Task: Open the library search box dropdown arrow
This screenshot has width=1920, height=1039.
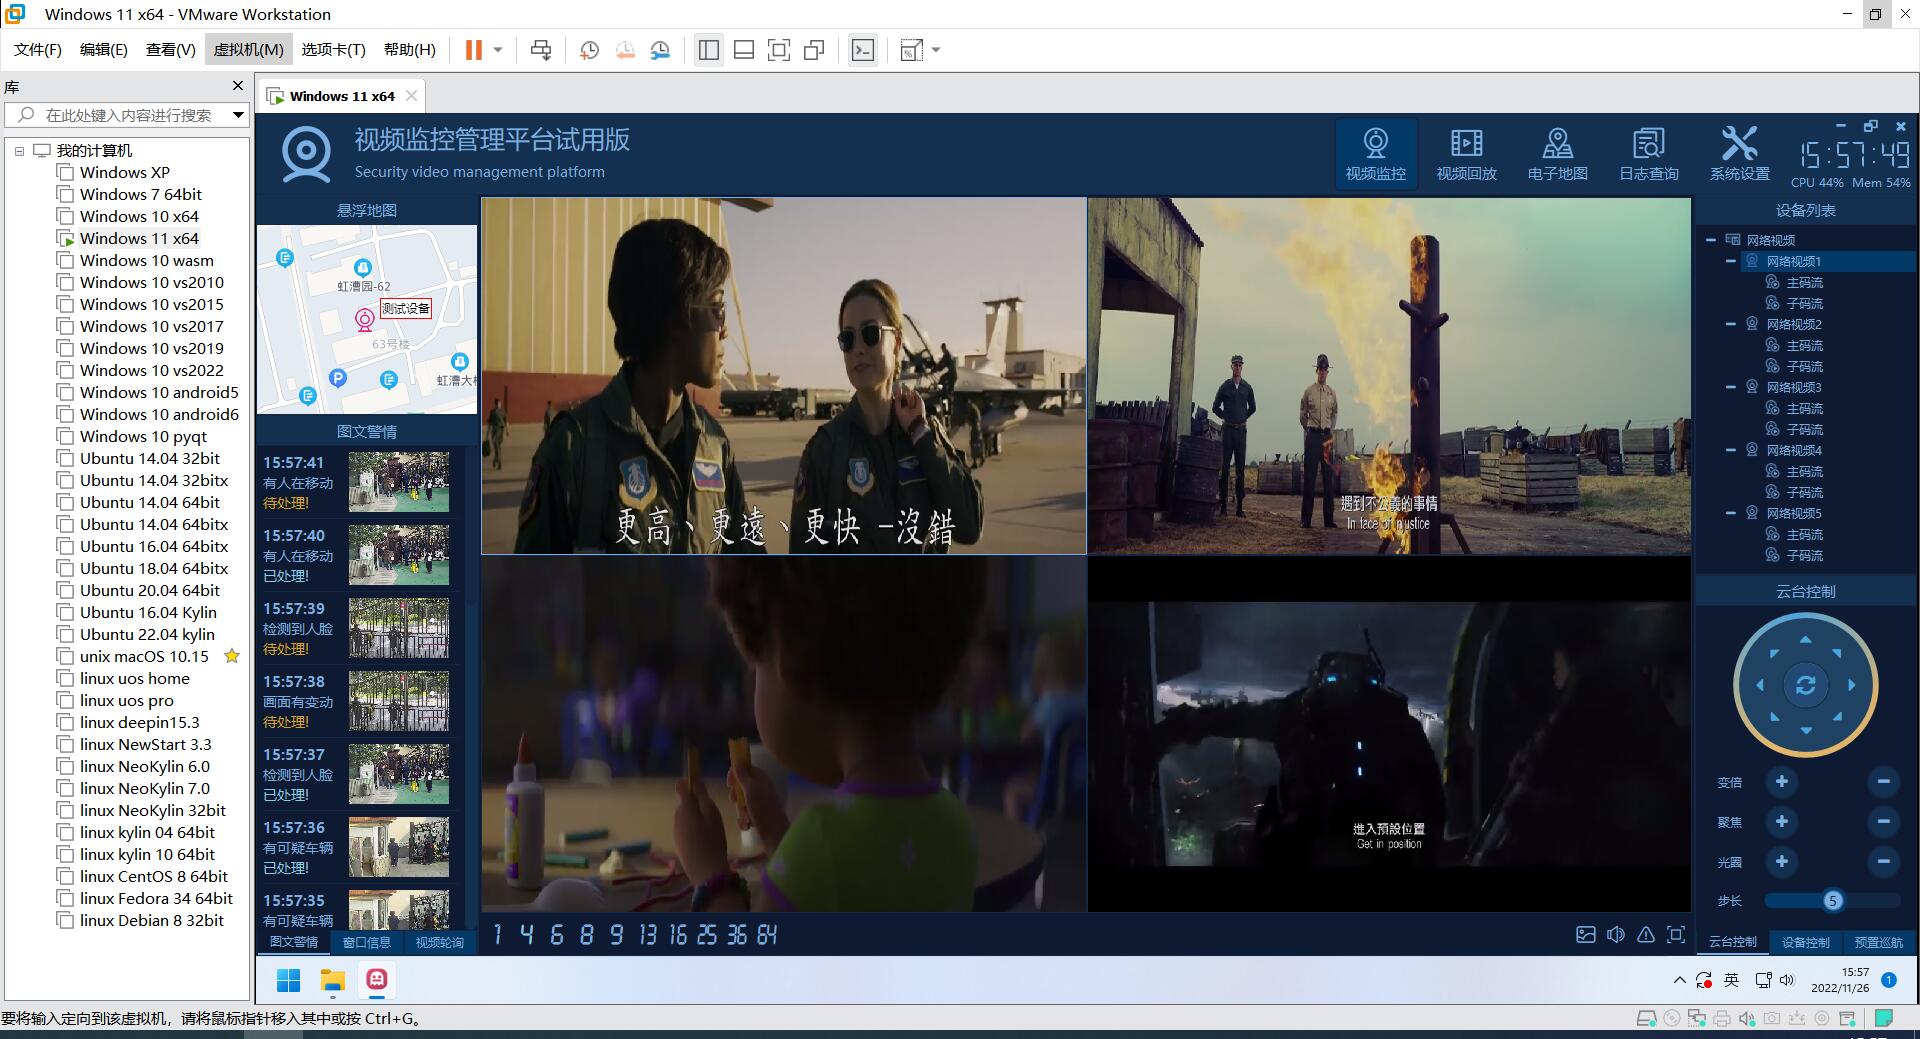Action: click(x=238, y=115)
